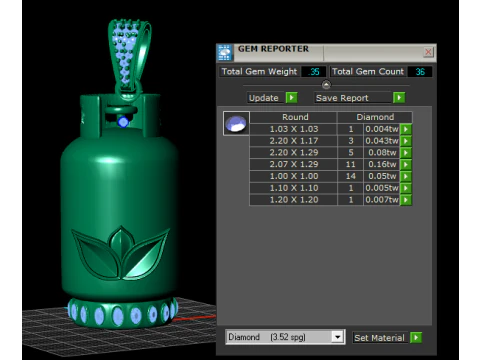Click the Total Gem Weight label
This screenshot has width=480, height=360.
click(259, 72)
